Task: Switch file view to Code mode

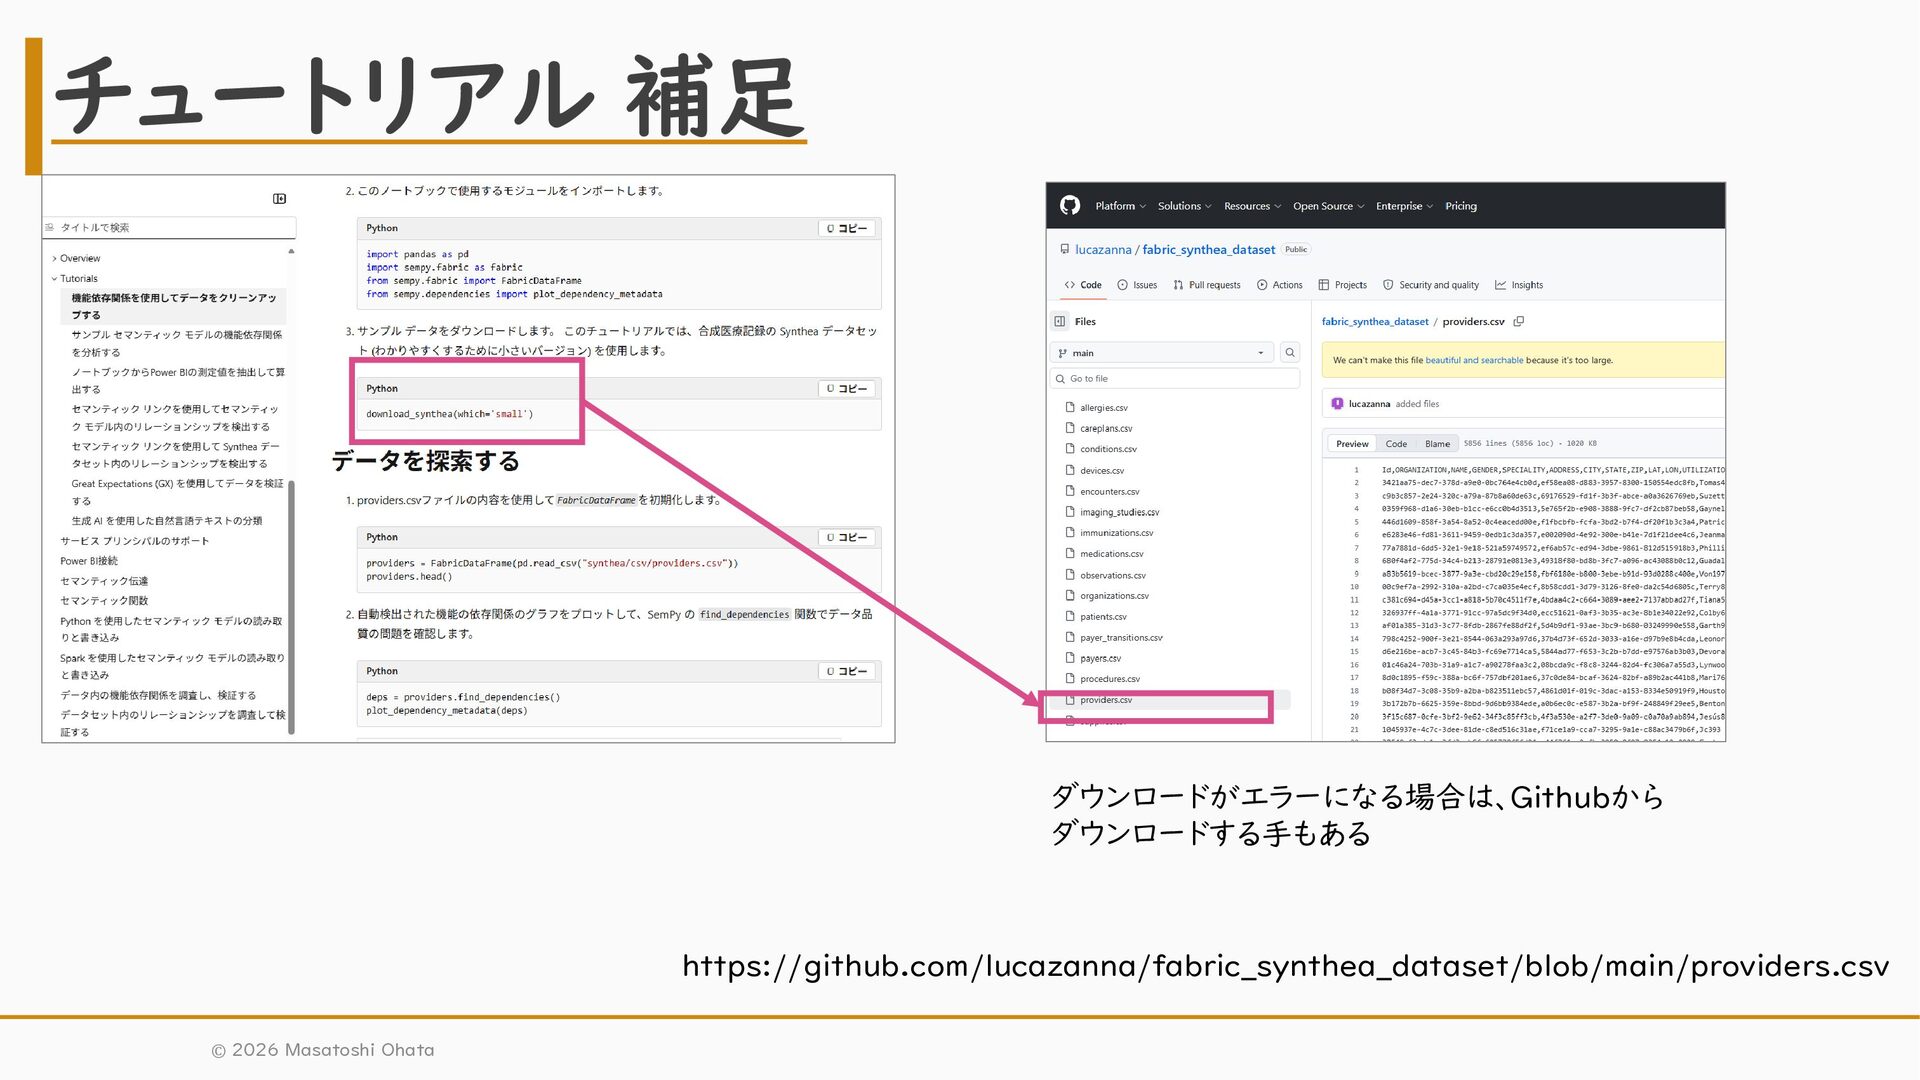Action: tap(1396, 443)
